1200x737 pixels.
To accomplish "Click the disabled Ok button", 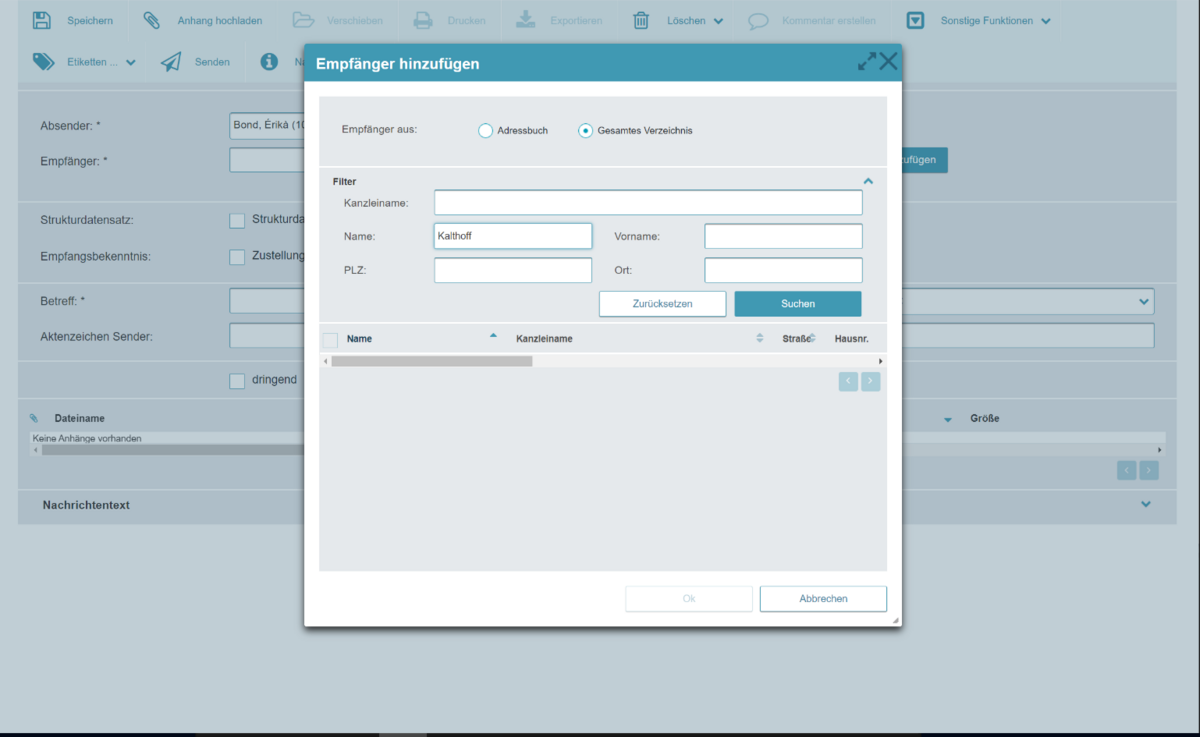I will click(x=689, y=599).
